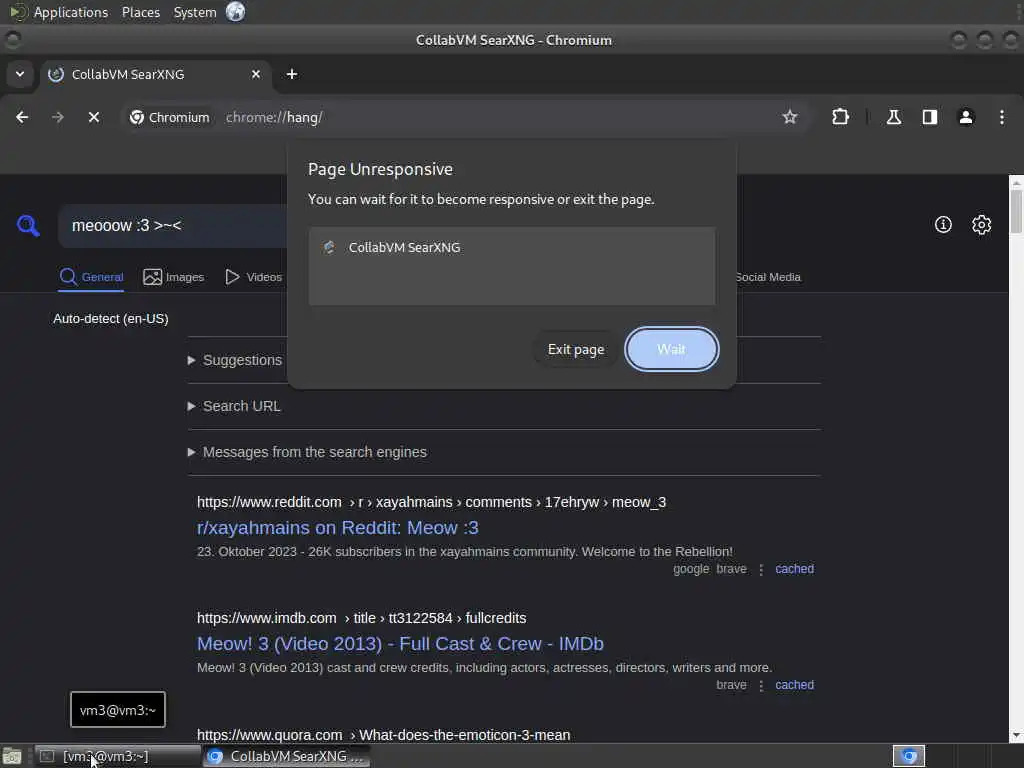Open the Extensions puzzle icon
This screenshot has height=768, width=1024.
pos(840,118)
